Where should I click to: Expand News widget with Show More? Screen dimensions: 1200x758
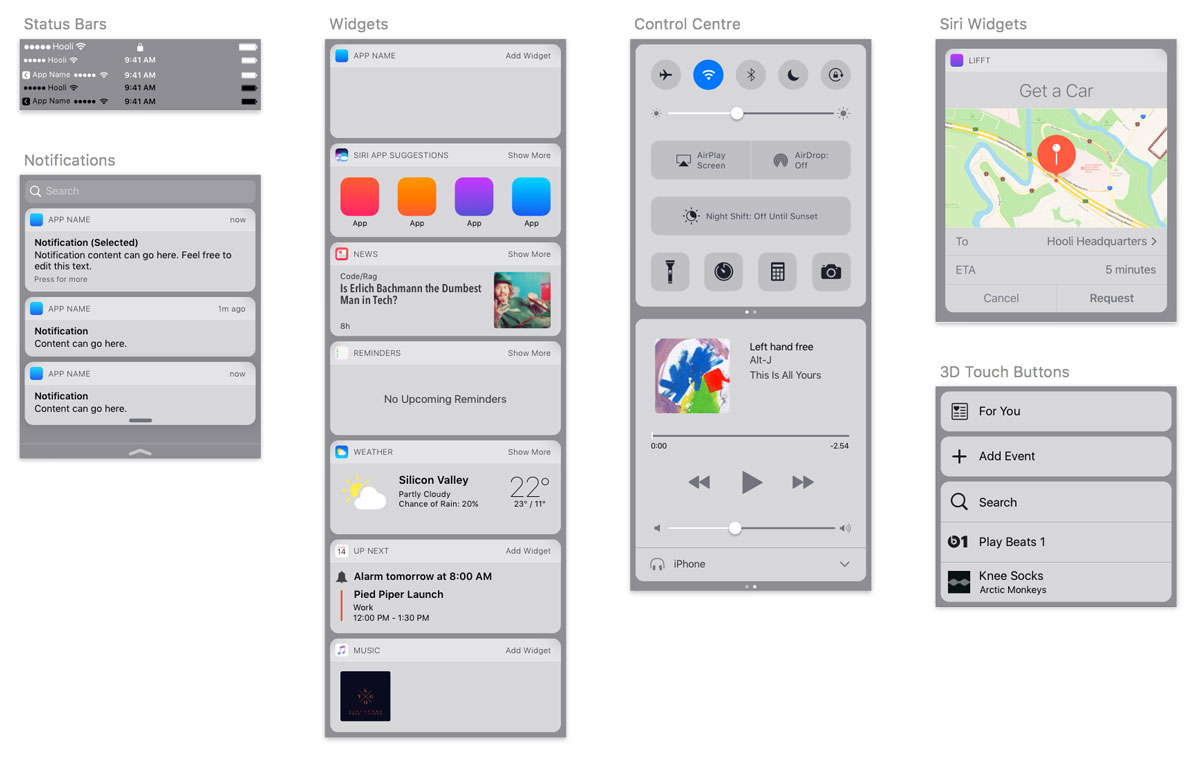click(x=528, y=254)
